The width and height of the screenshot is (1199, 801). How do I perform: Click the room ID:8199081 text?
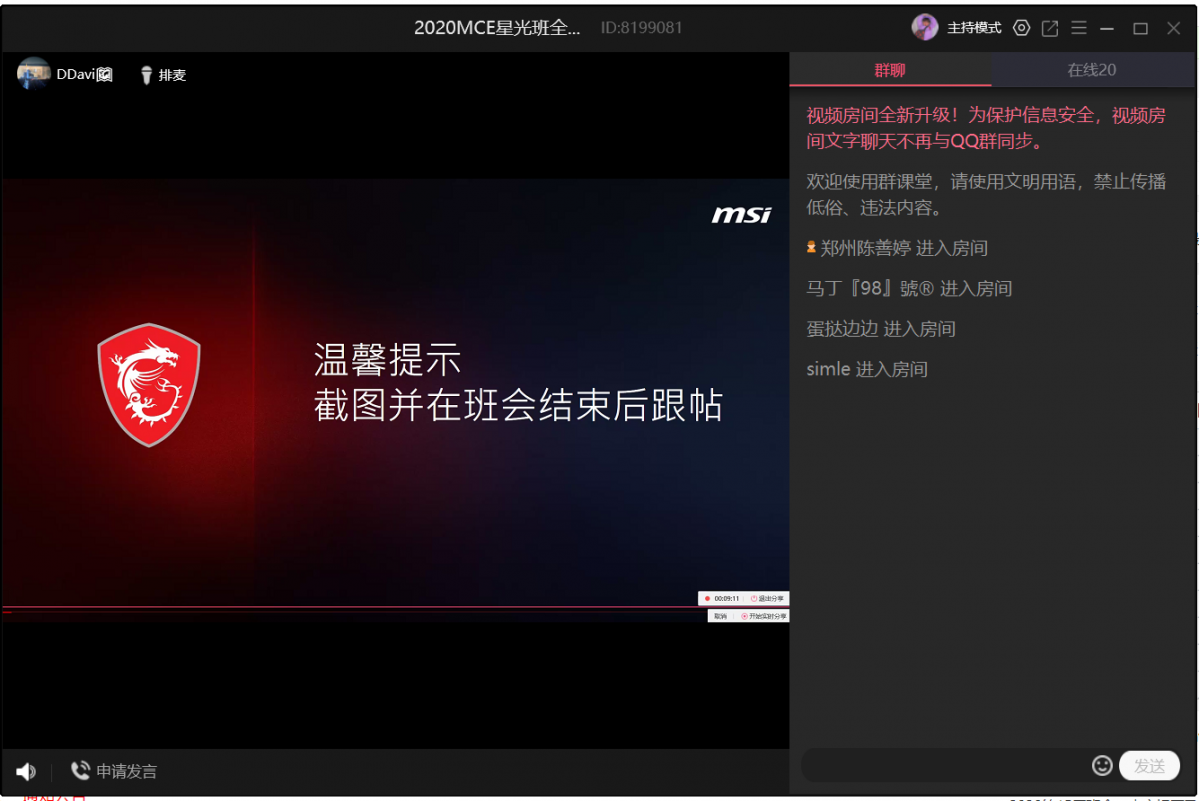(x=641, y=28)
